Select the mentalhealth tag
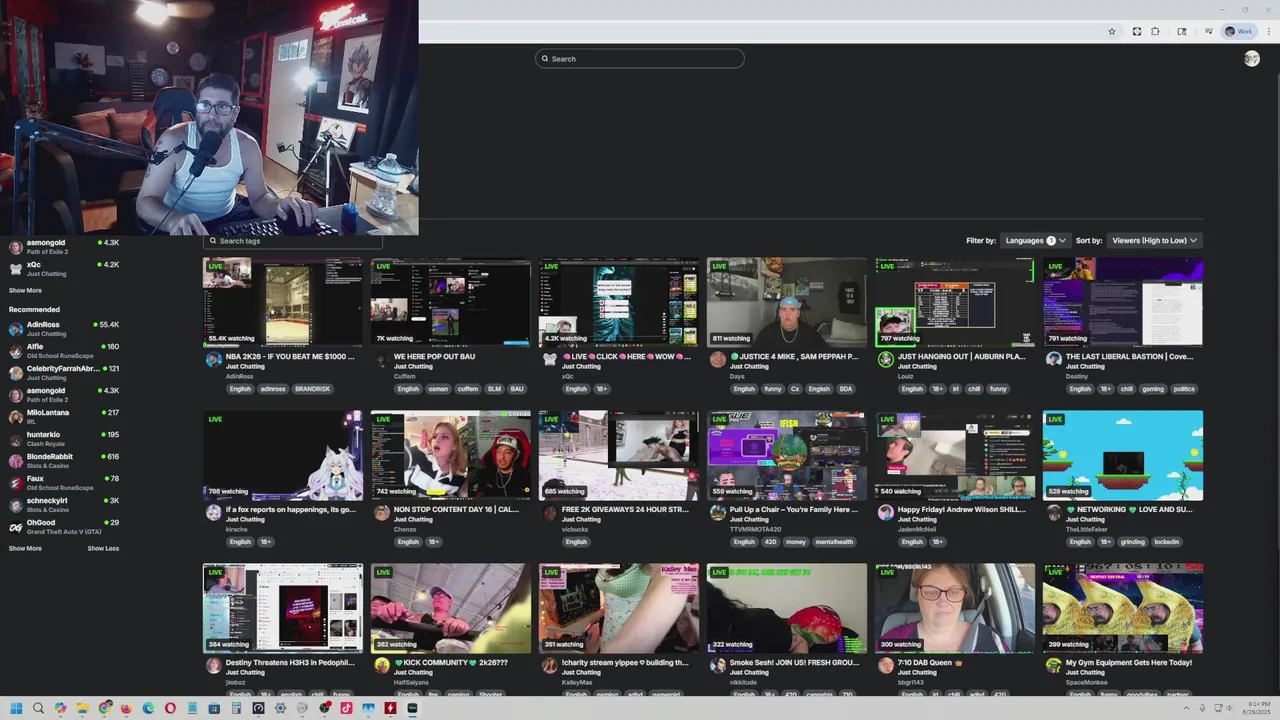The height and width of the screenshot is (720, 1280). [x=834, y=542]
